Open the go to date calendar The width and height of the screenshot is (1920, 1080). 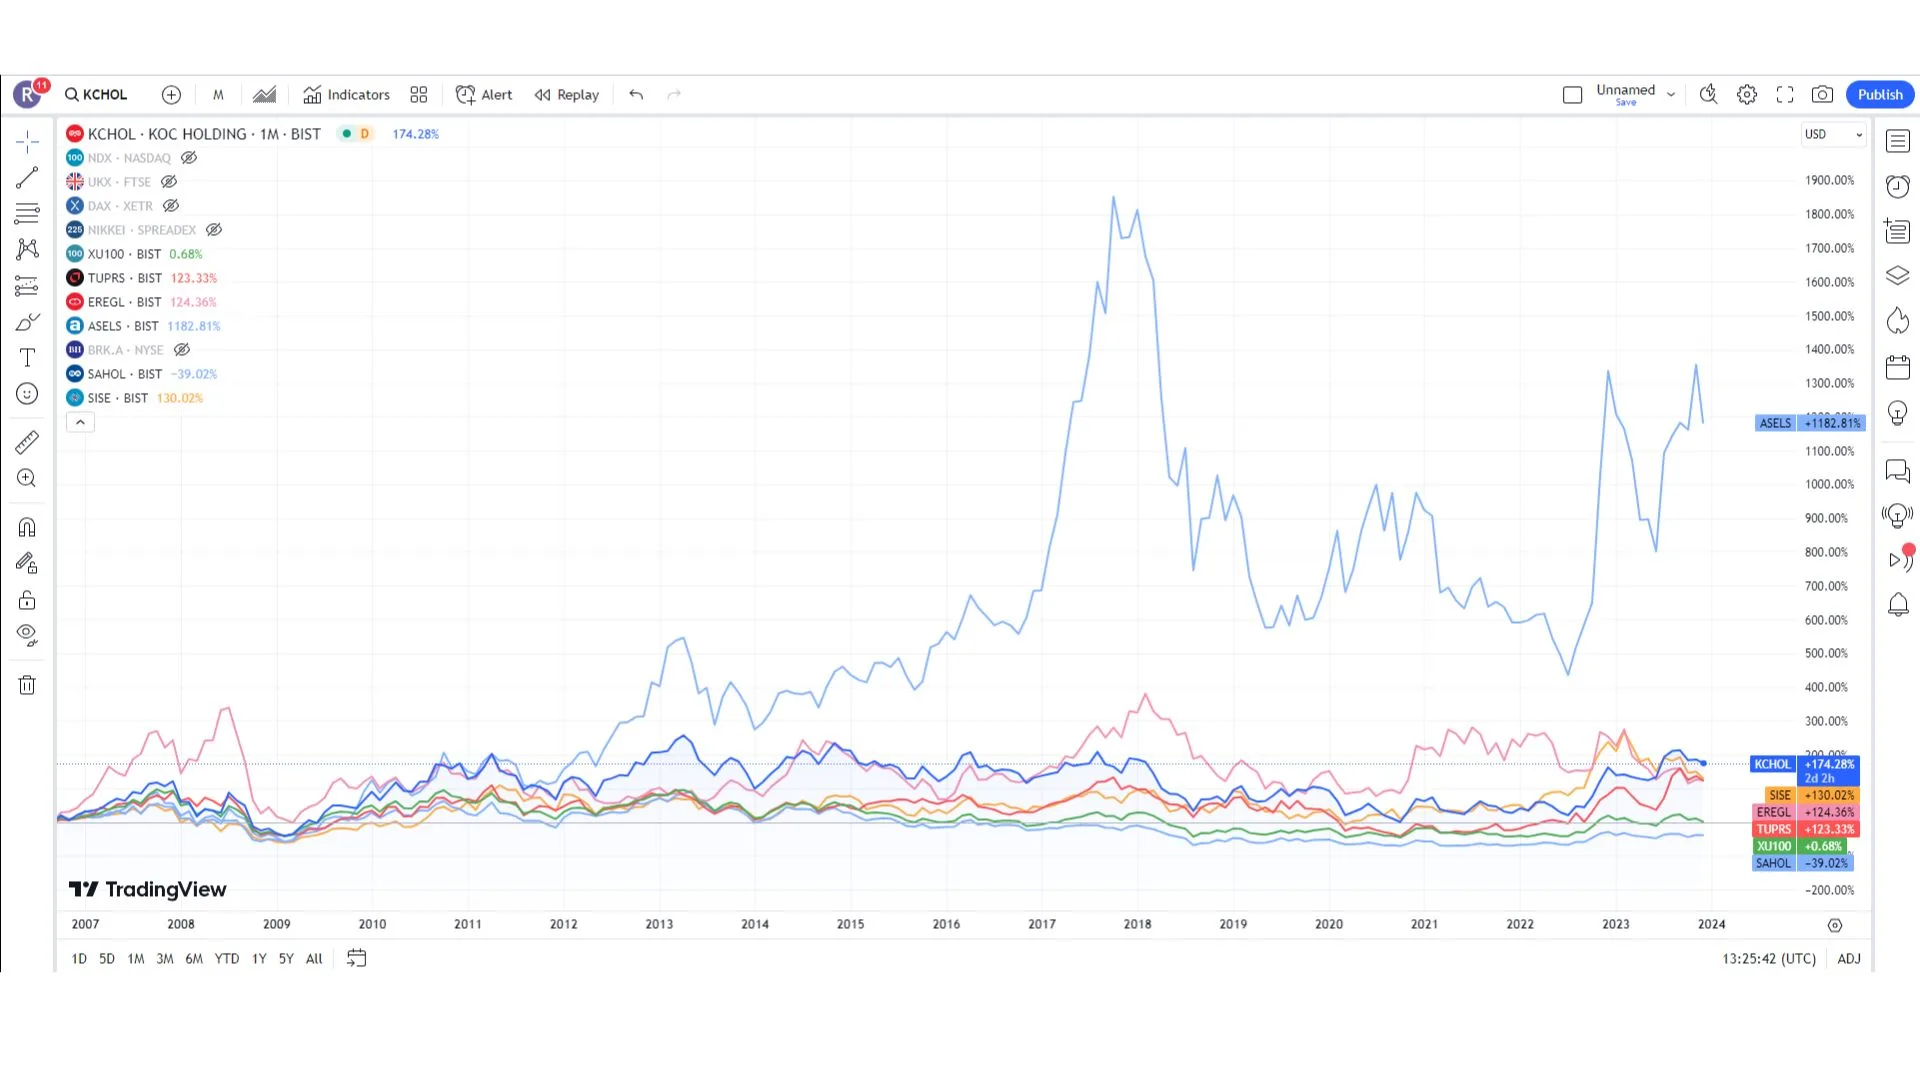click(356, 958)
